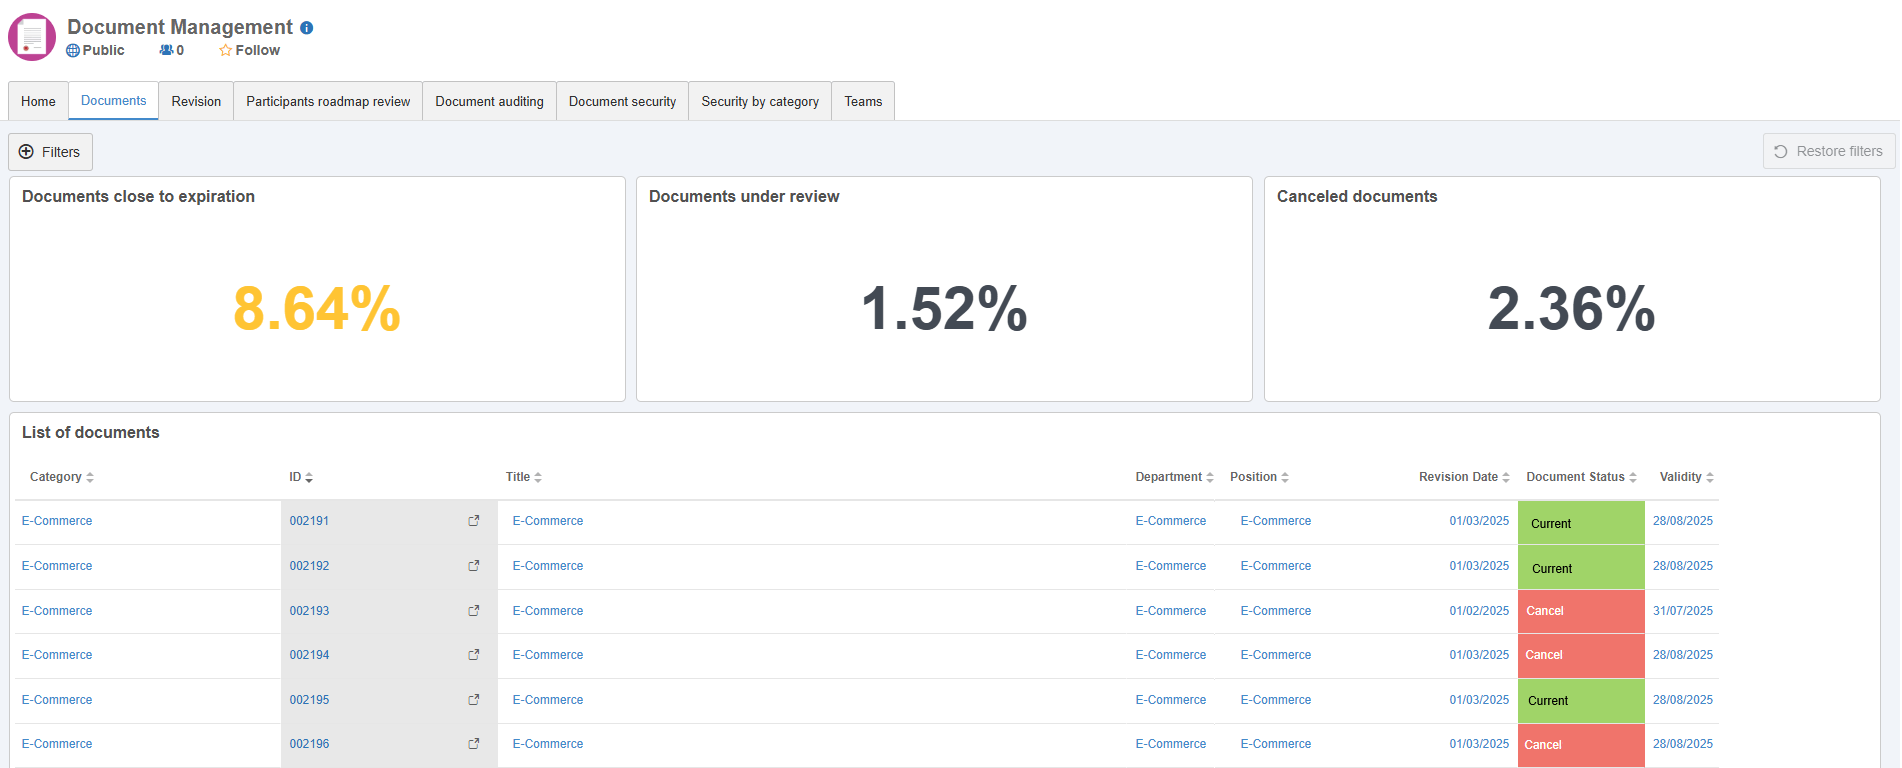1902x768 pixels.
Task: Click the Documents tab
Action: point(113,101)
